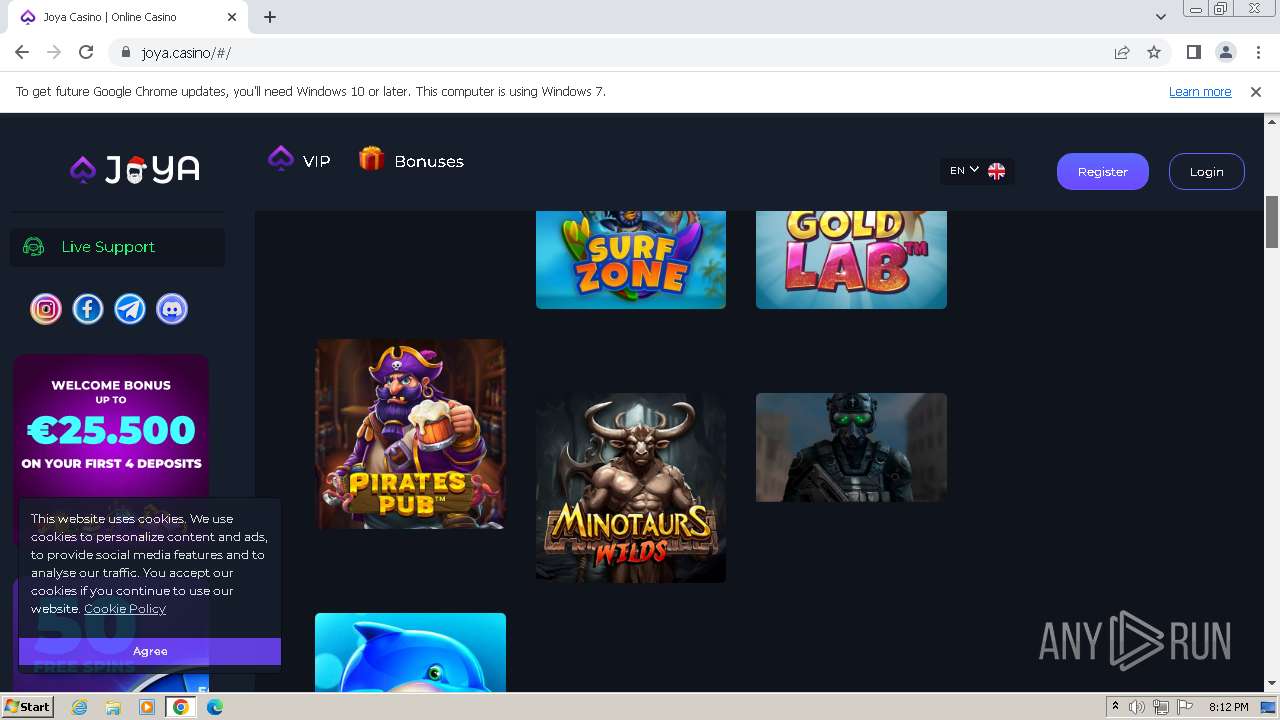1280x720 pixels.
Task: Click the Live Support headset icon
Action: click(x=34, y=247)
